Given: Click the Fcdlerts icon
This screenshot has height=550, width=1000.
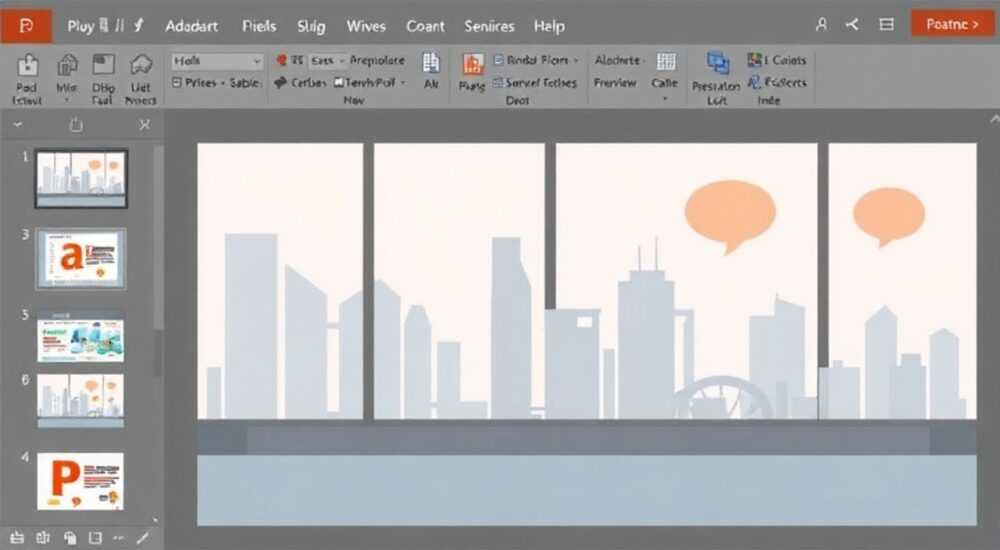Looking at the screenshot, I should point(754,82).
